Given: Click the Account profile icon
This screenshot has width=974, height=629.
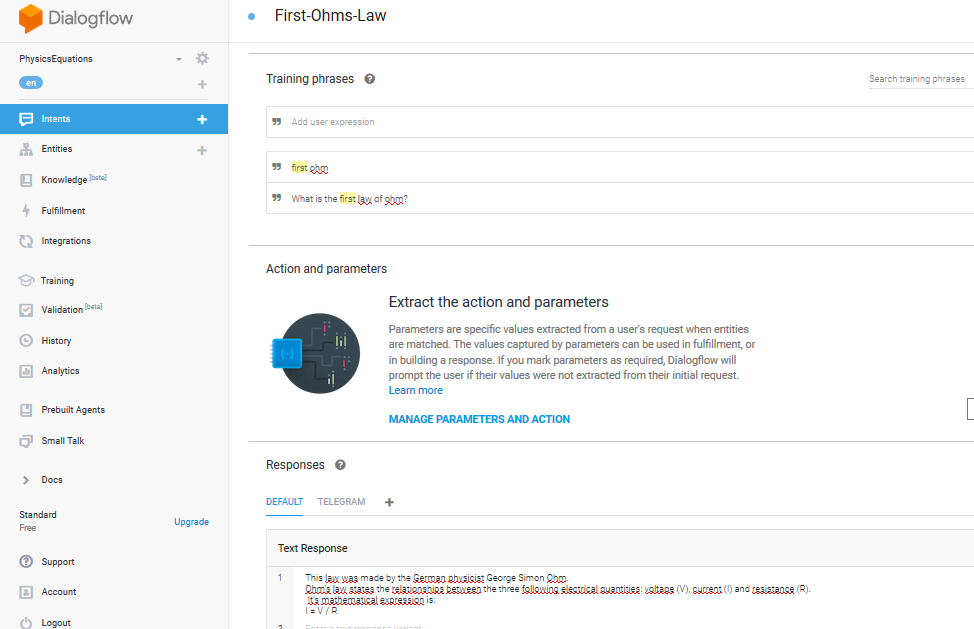Looking at the screenshot, I should 26,592.
